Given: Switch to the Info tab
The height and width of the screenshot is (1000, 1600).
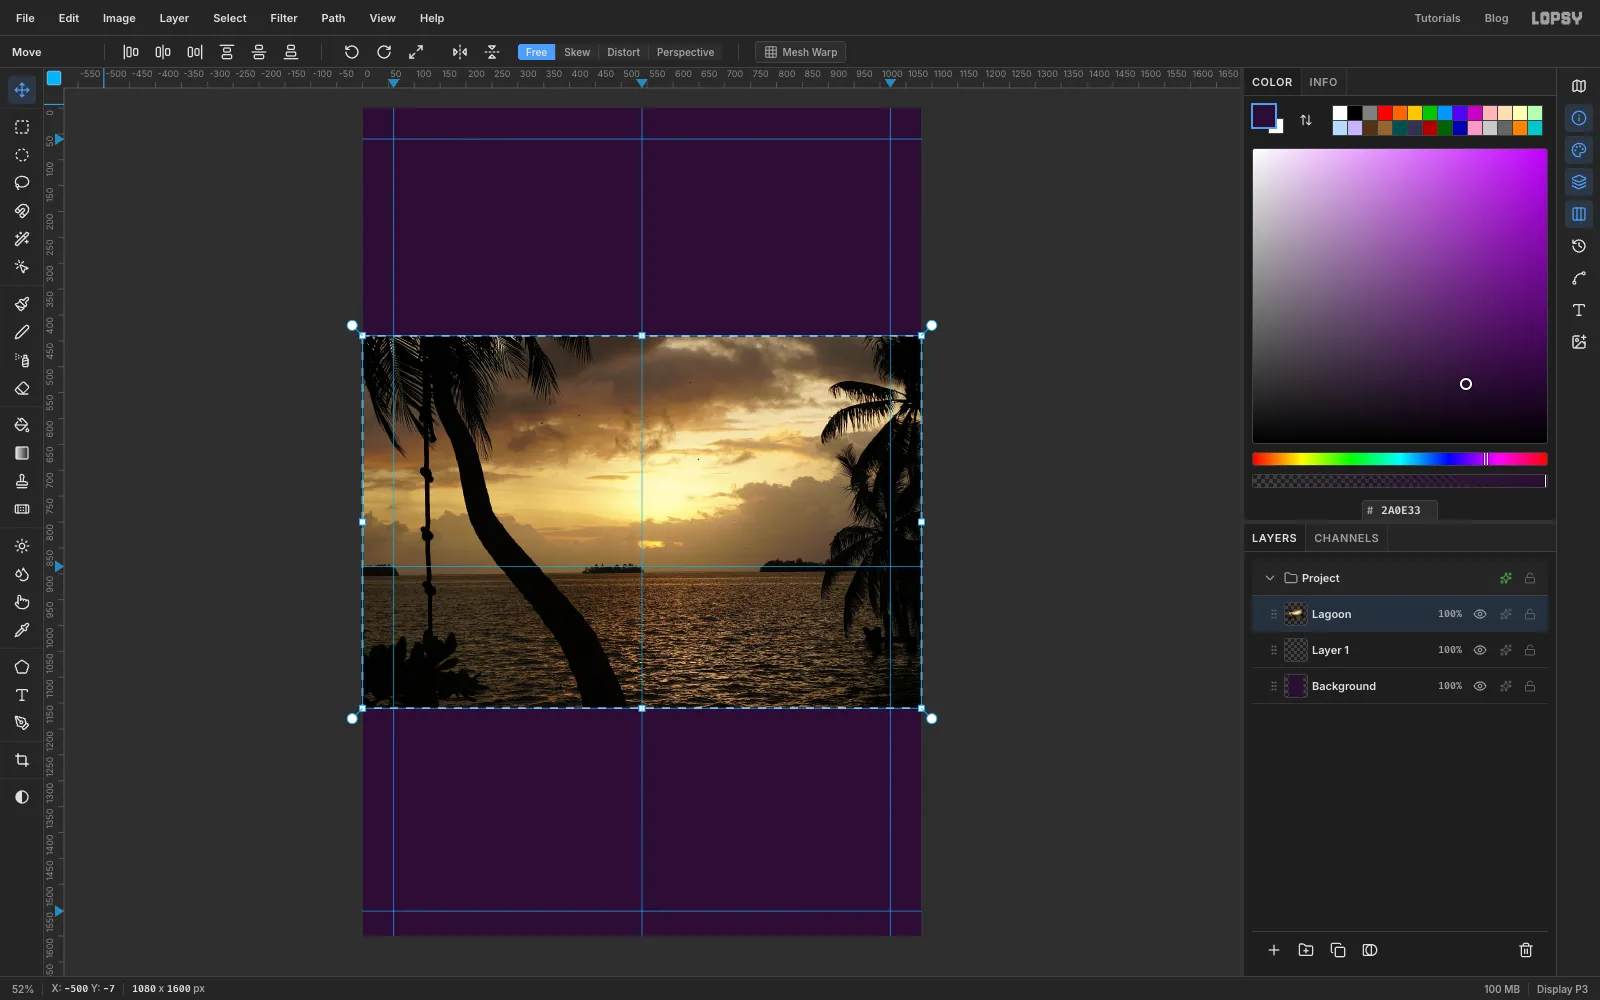Looking at the screenshot, I should 1323,82.
